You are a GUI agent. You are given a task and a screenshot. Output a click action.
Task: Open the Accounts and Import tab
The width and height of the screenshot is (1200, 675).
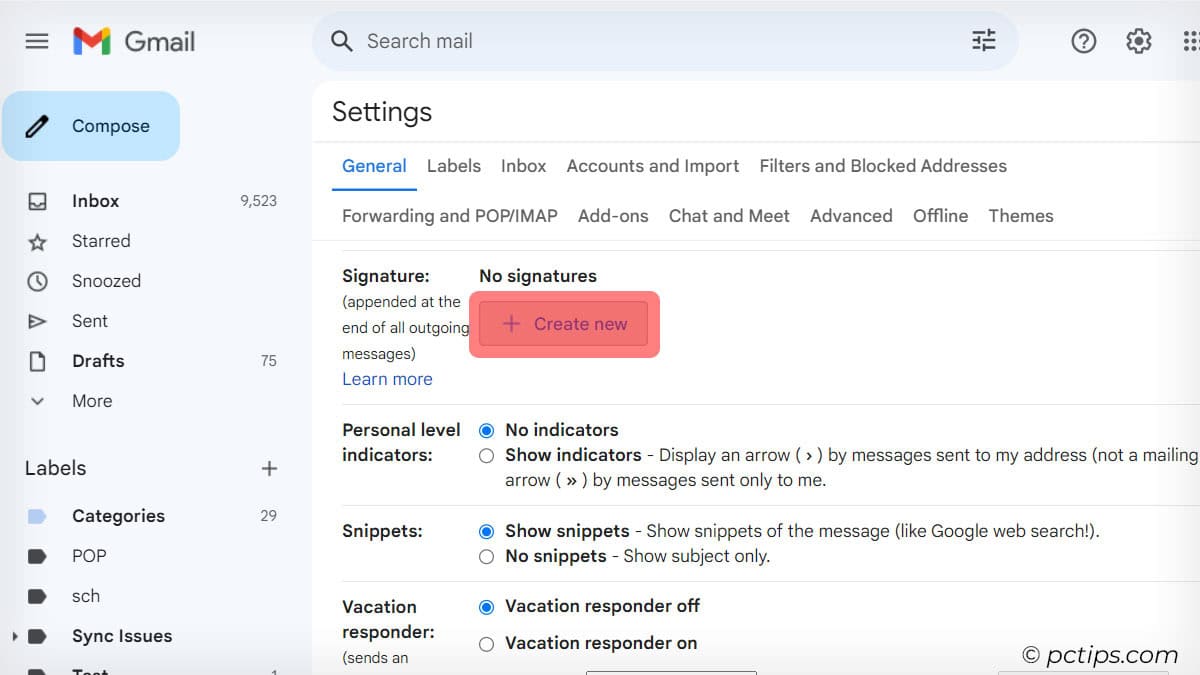click(x=652, y=166)
